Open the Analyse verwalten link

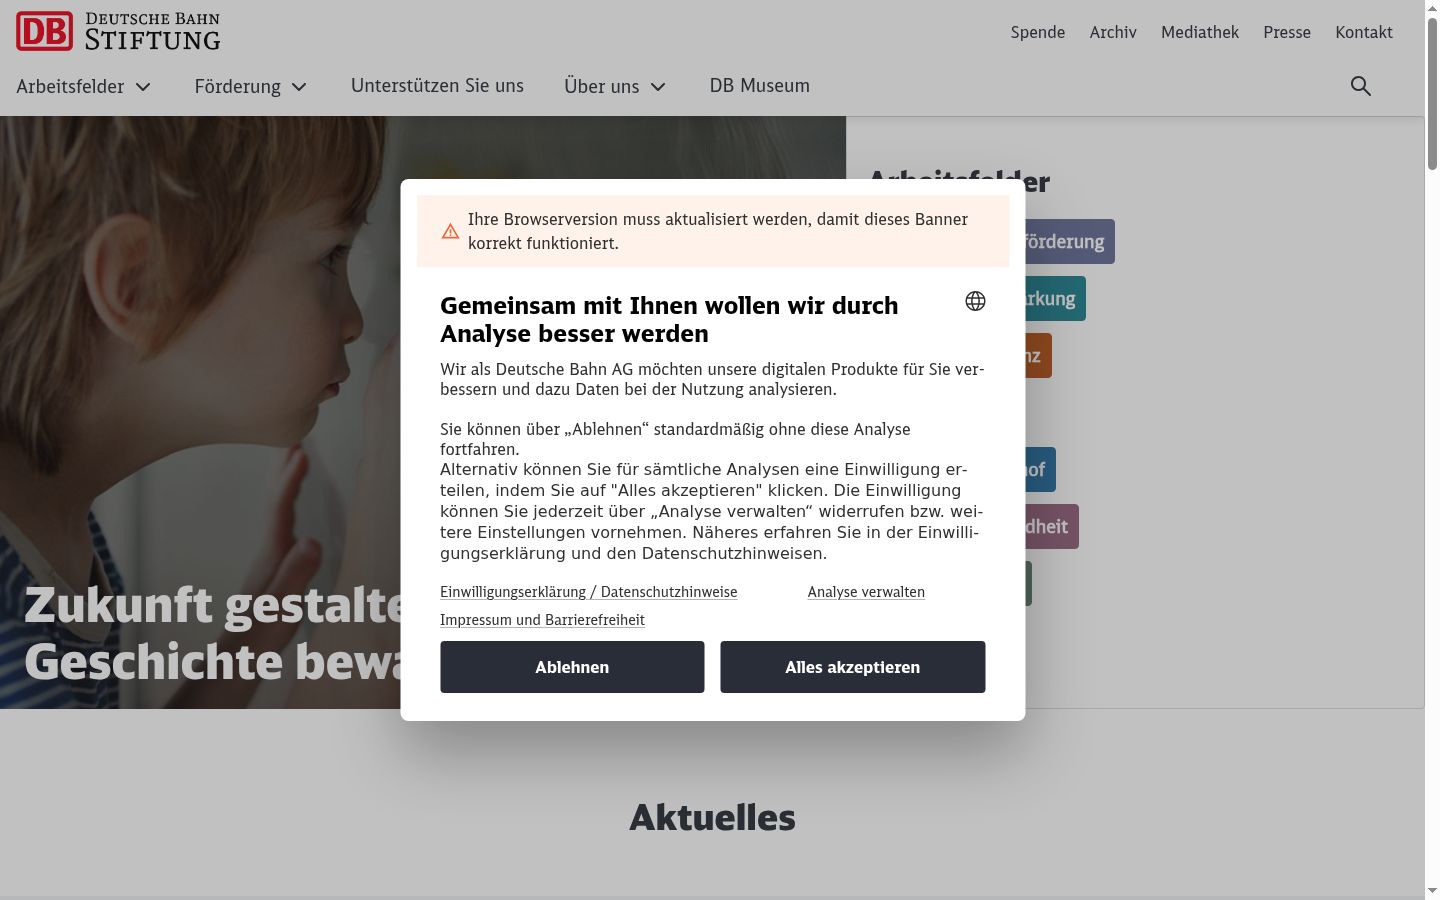[x=866, y=592]
